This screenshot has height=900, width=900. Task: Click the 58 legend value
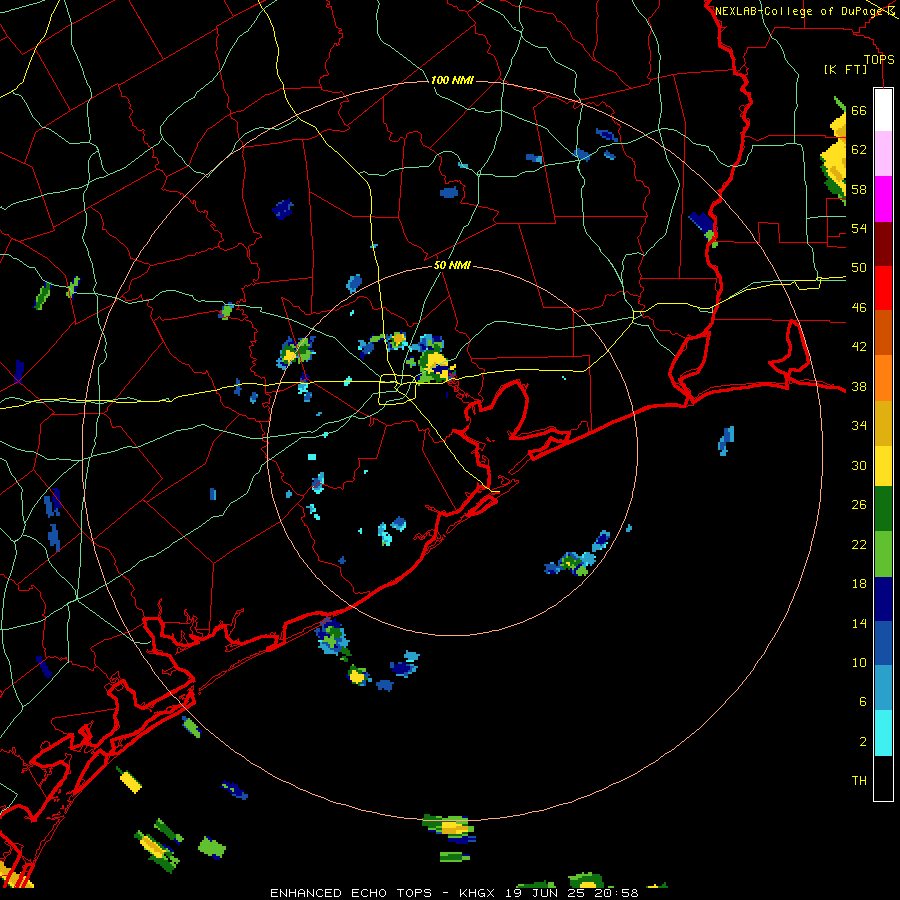(x=859, y=189)
